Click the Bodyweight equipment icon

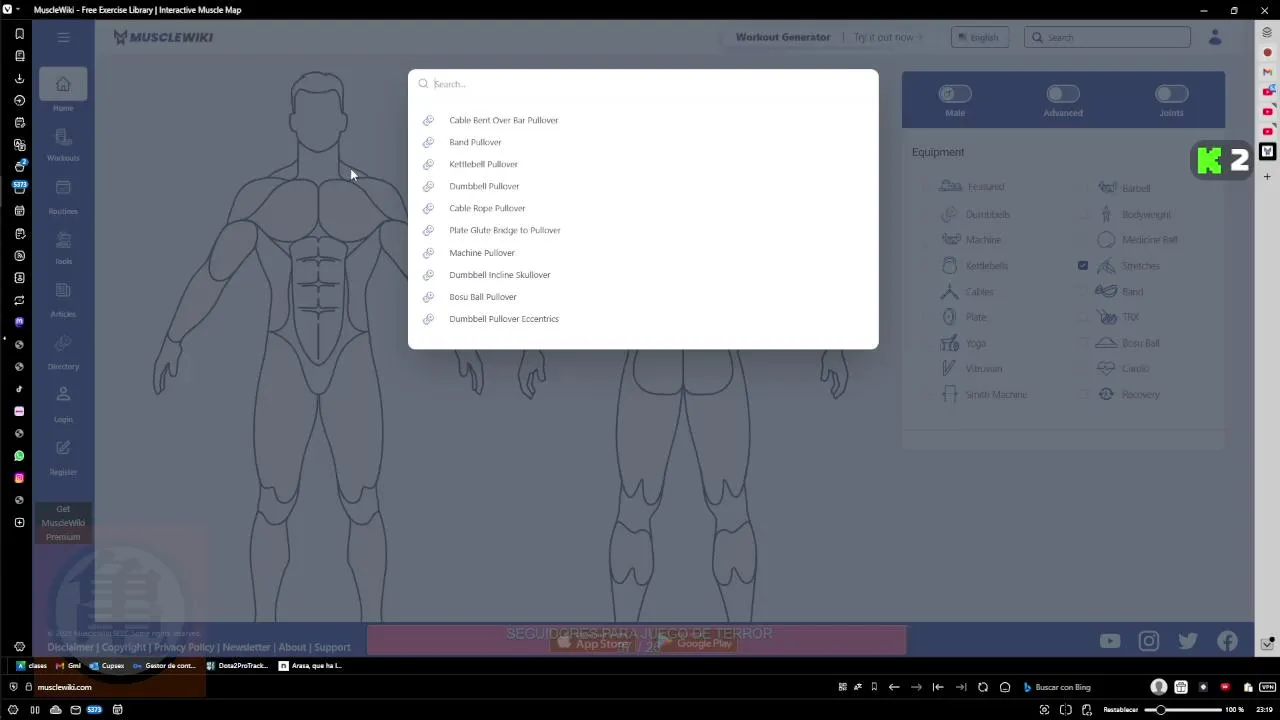pyautogui.click(x=1106, y=214)
